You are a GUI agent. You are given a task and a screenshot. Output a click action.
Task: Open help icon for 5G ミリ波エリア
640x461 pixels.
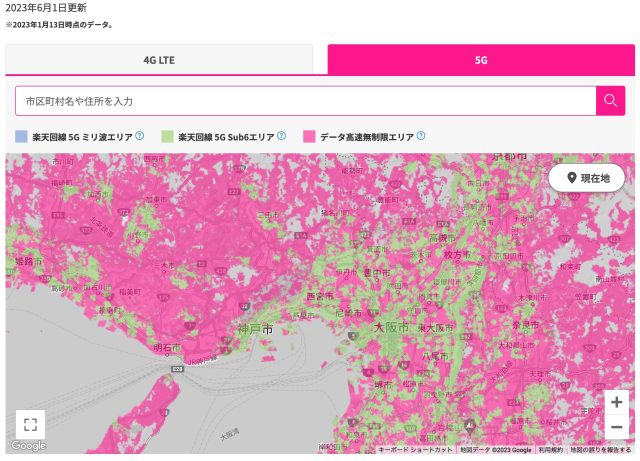pyautogui.click(x=140, y=136)
